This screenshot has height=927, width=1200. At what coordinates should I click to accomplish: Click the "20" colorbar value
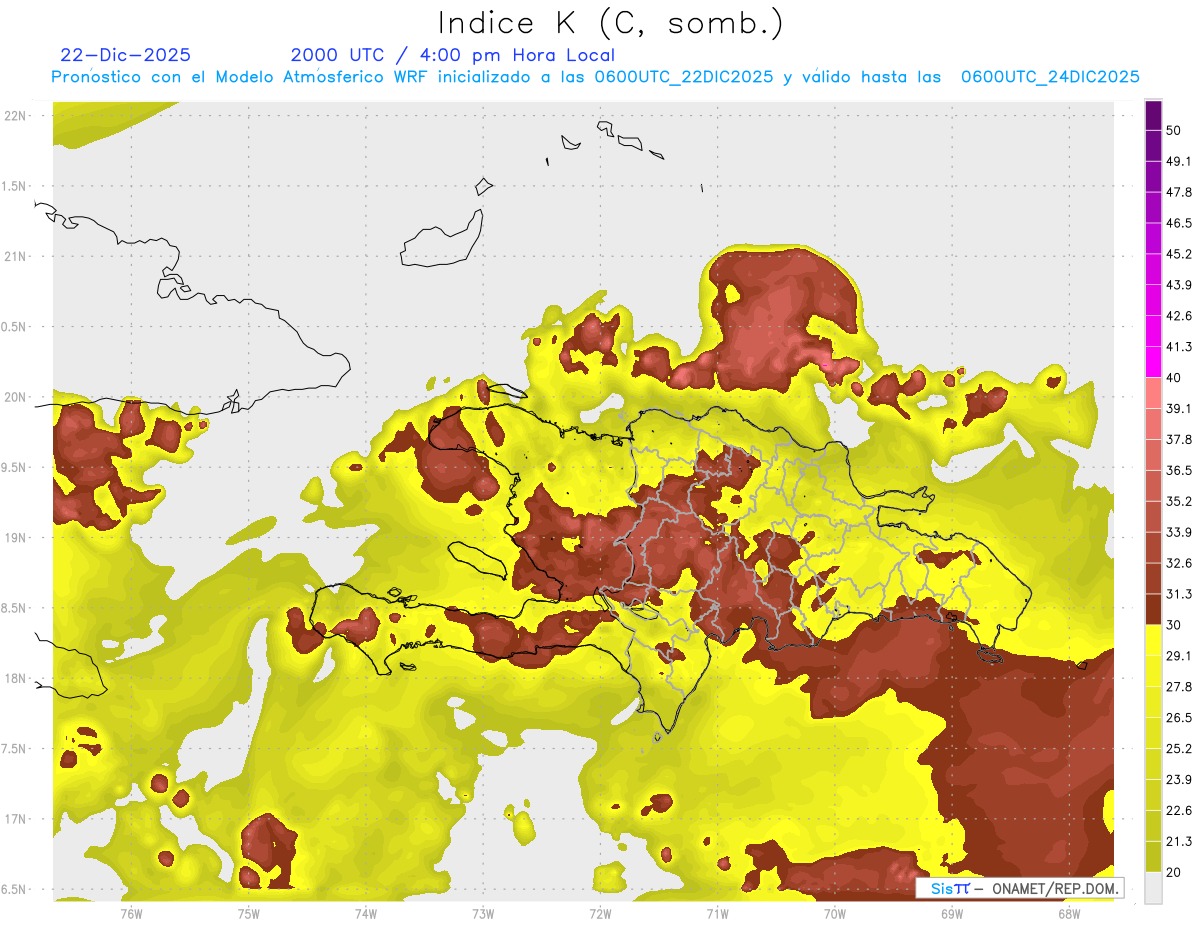click(x=1175, y=872)
